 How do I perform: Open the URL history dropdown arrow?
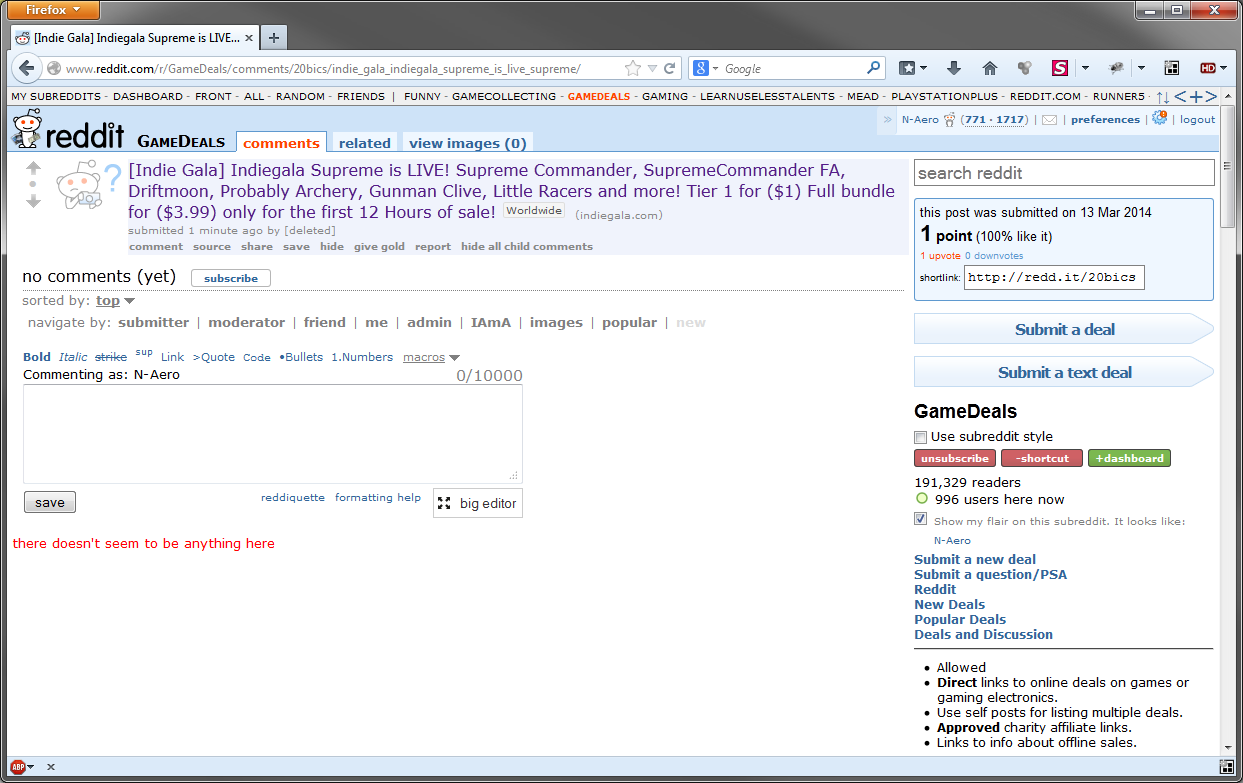(652, 68)
